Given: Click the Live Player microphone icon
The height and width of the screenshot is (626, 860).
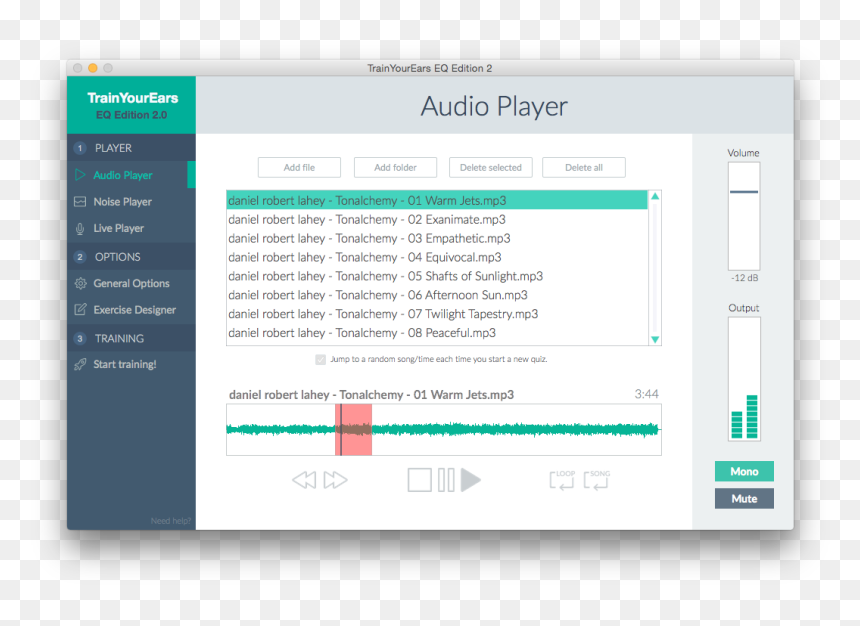Looking at the screenshot, I should [x=80, y=229].
